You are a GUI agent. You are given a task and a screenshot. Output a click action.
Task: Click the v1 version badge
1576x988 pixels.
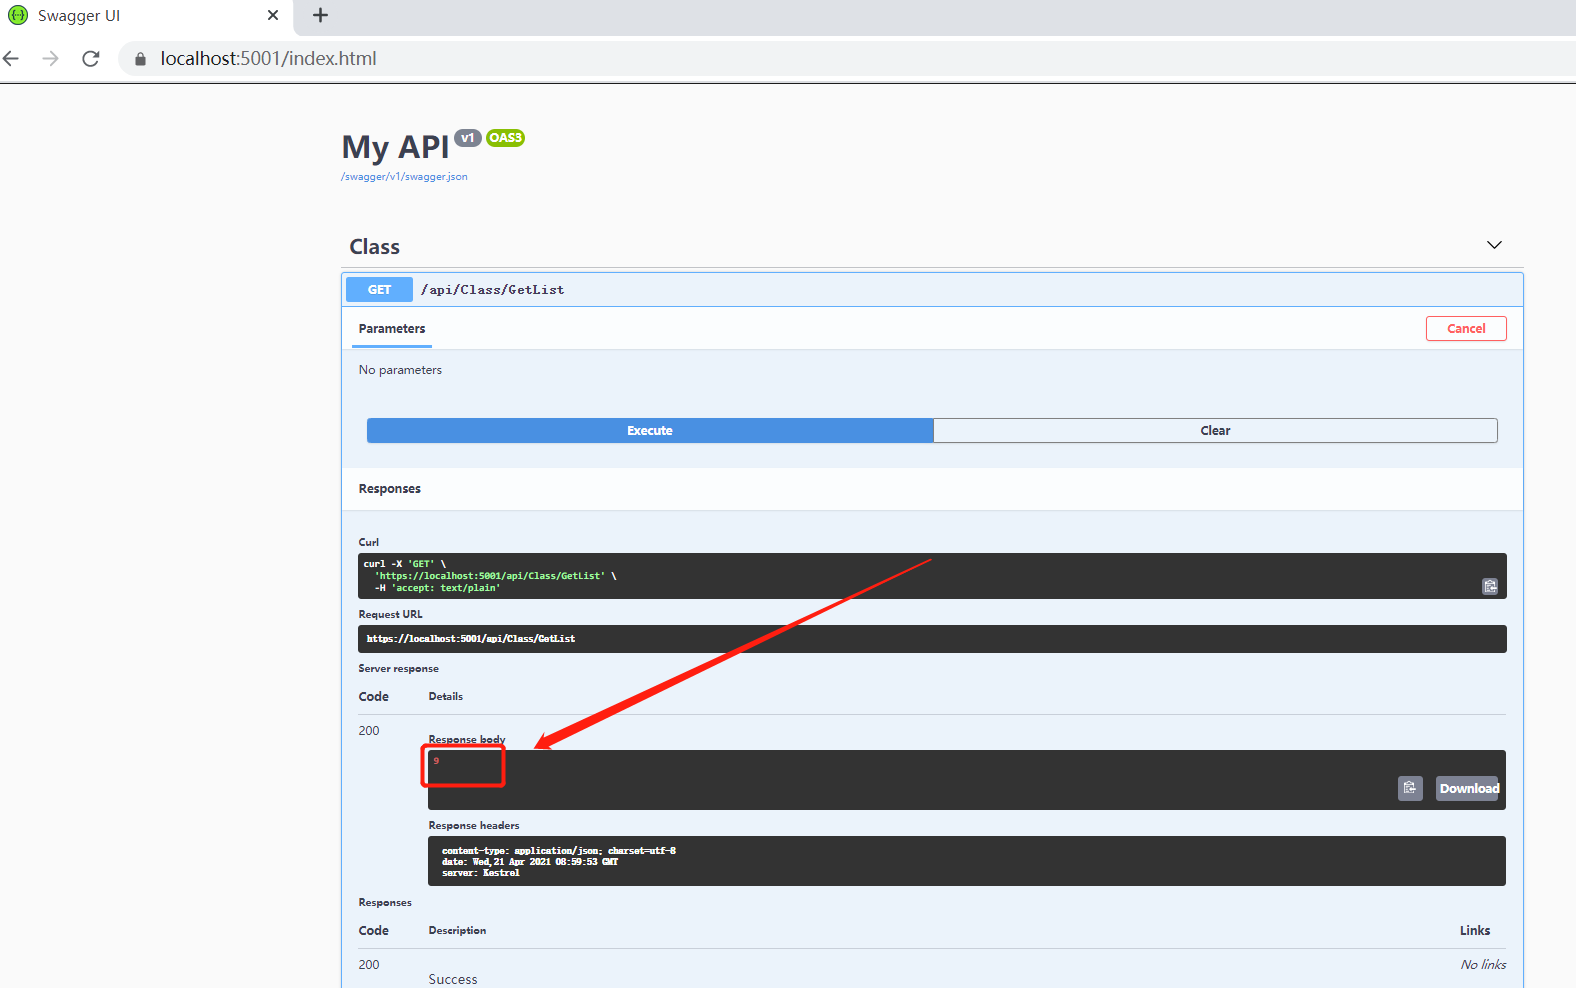467,138
